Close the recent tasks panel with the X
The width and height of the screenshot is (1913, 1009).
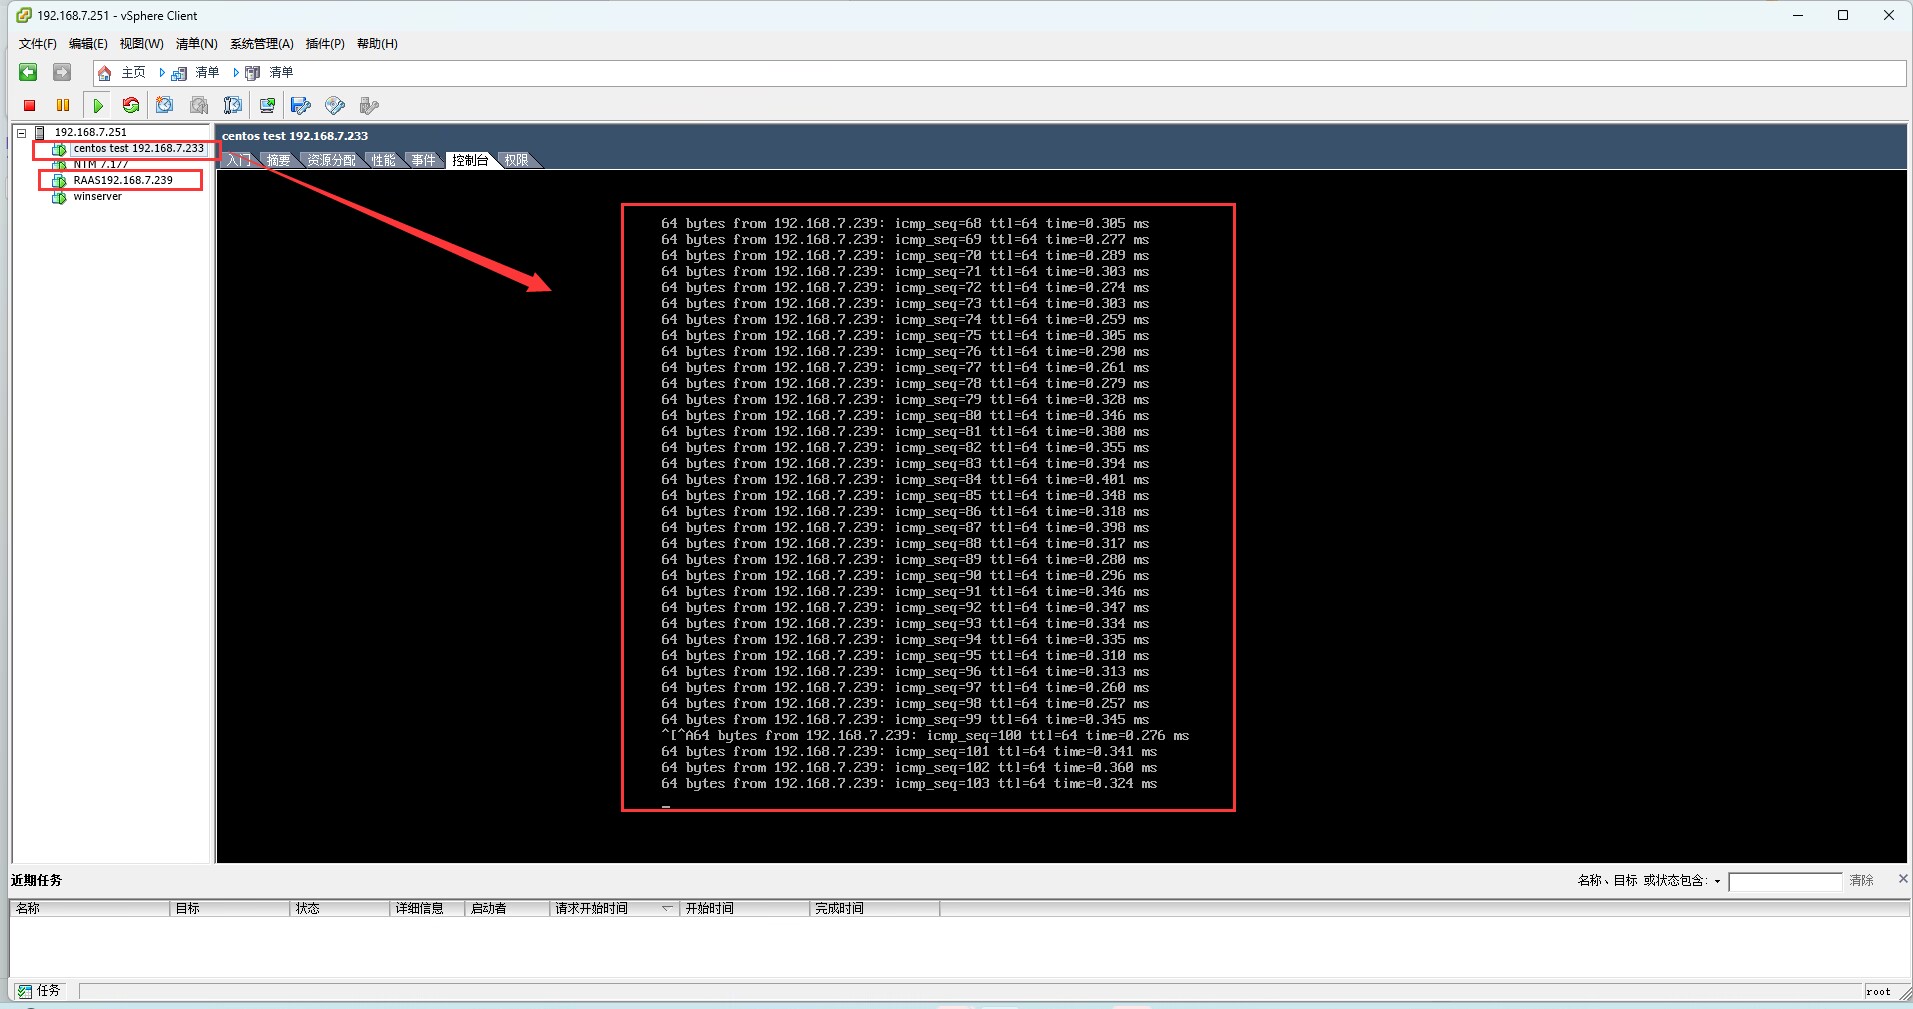point(1902,878)
